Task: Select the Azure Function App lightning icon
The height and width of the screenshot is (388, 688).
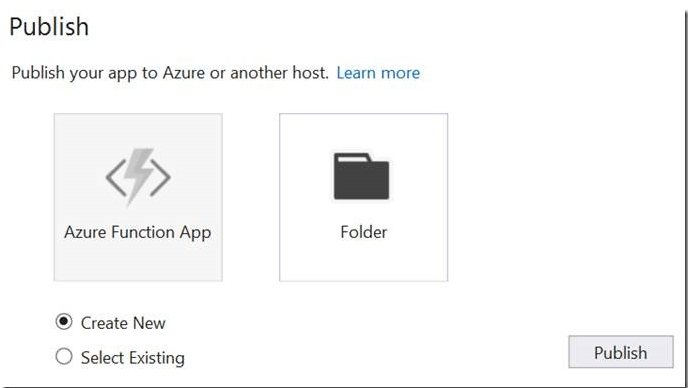Action: tap(138, 177)
